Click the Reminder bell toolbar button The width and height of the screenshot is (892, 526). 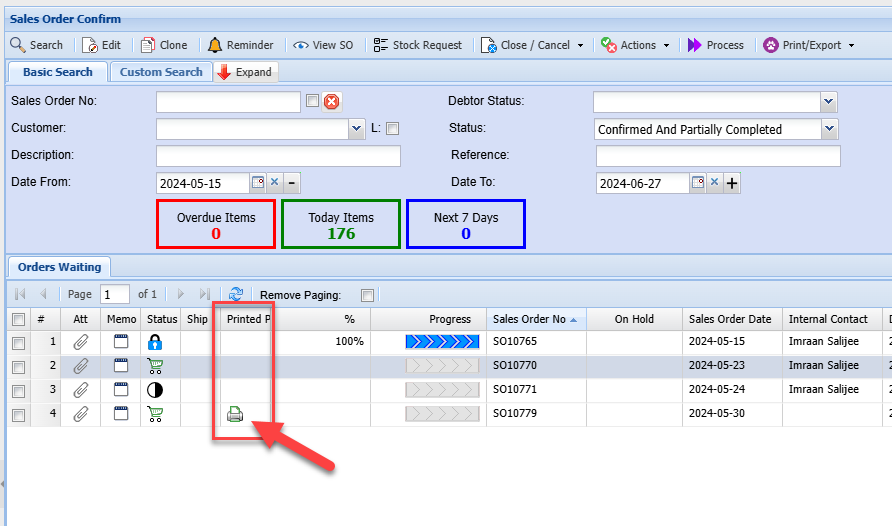click(240, 45)
